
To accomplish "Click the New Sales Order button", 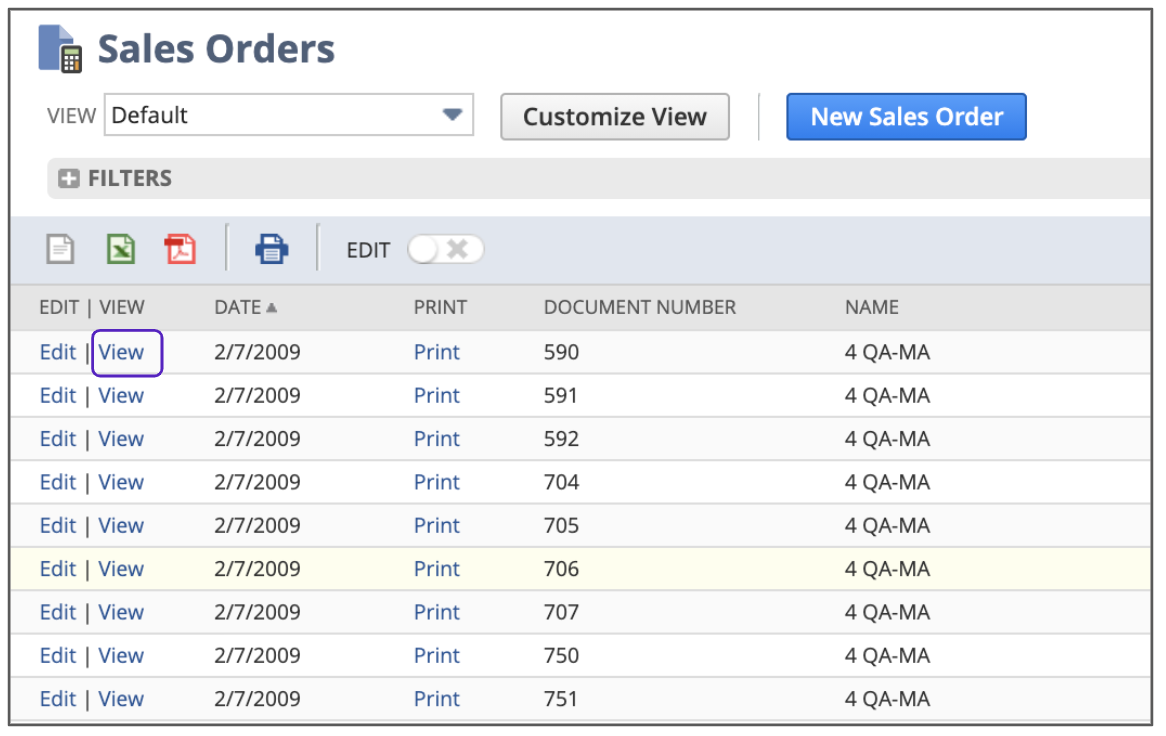I will (906, 117).
